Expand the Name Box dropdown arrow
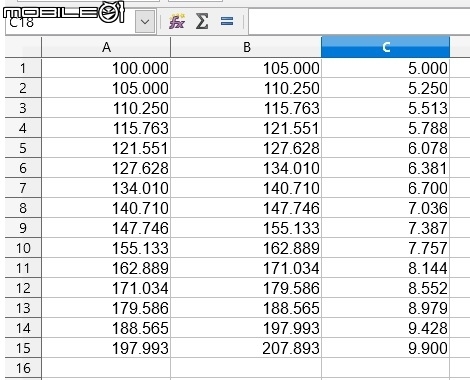470x380 pixels. pyautogui.click(x=145, y=22)
